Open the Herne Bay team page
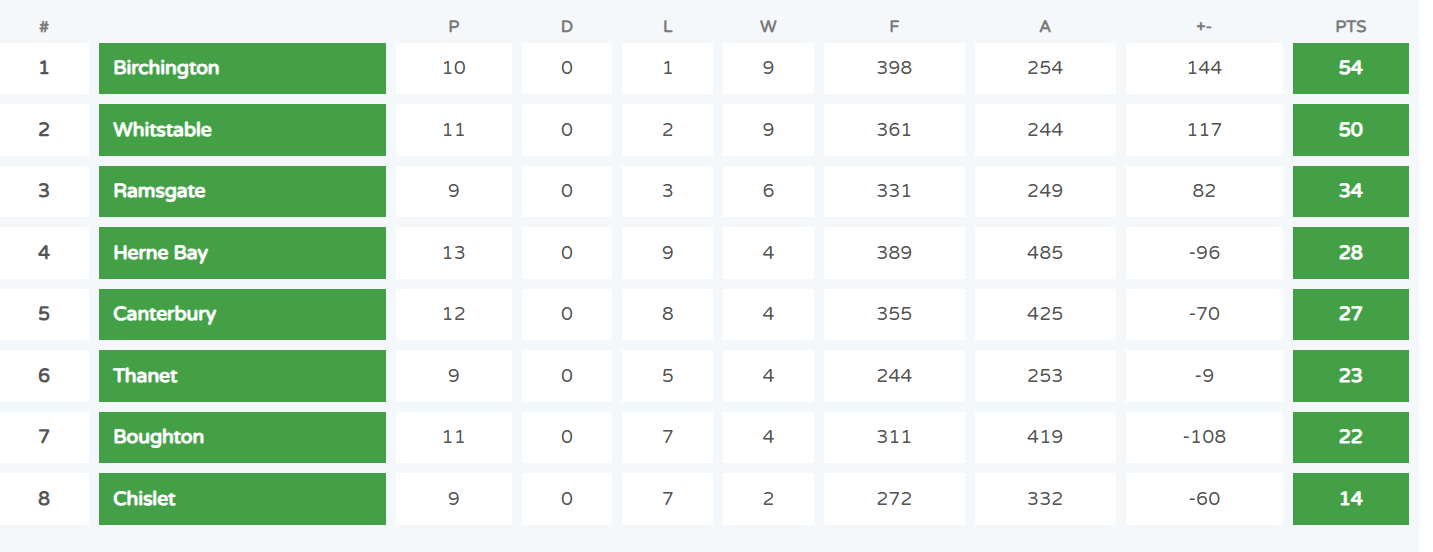The height and width of the screenshot is (552, 1433). (160, 253)
